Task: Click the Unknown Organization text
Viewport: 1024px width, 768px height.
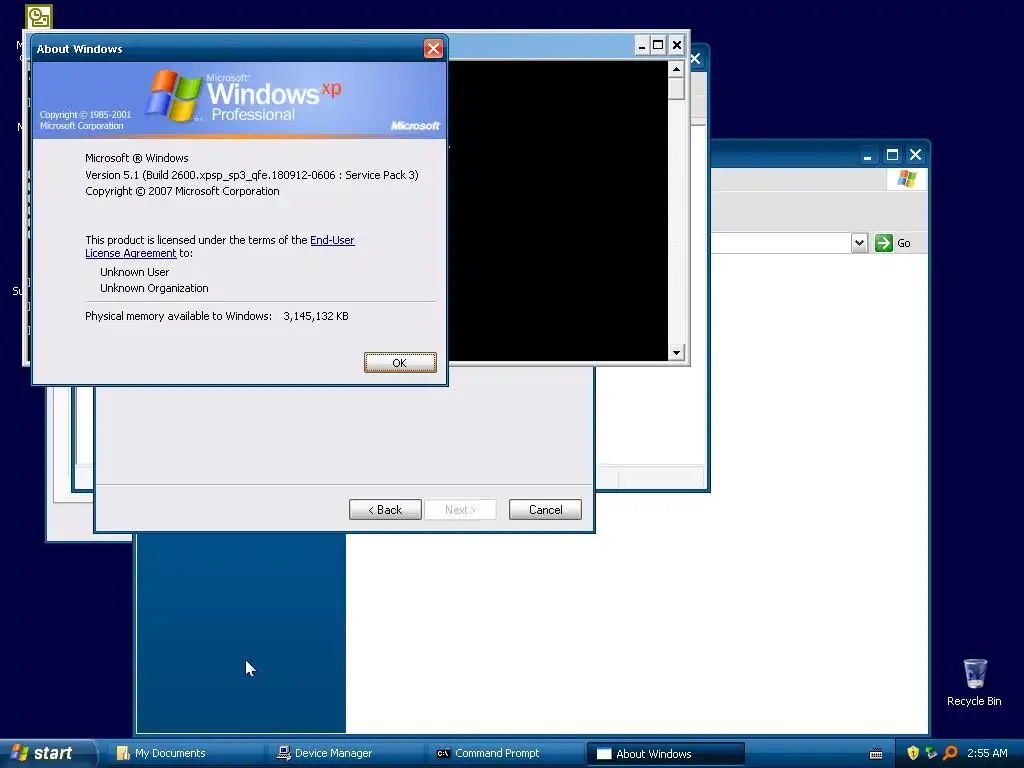Action: pos(154,288)
